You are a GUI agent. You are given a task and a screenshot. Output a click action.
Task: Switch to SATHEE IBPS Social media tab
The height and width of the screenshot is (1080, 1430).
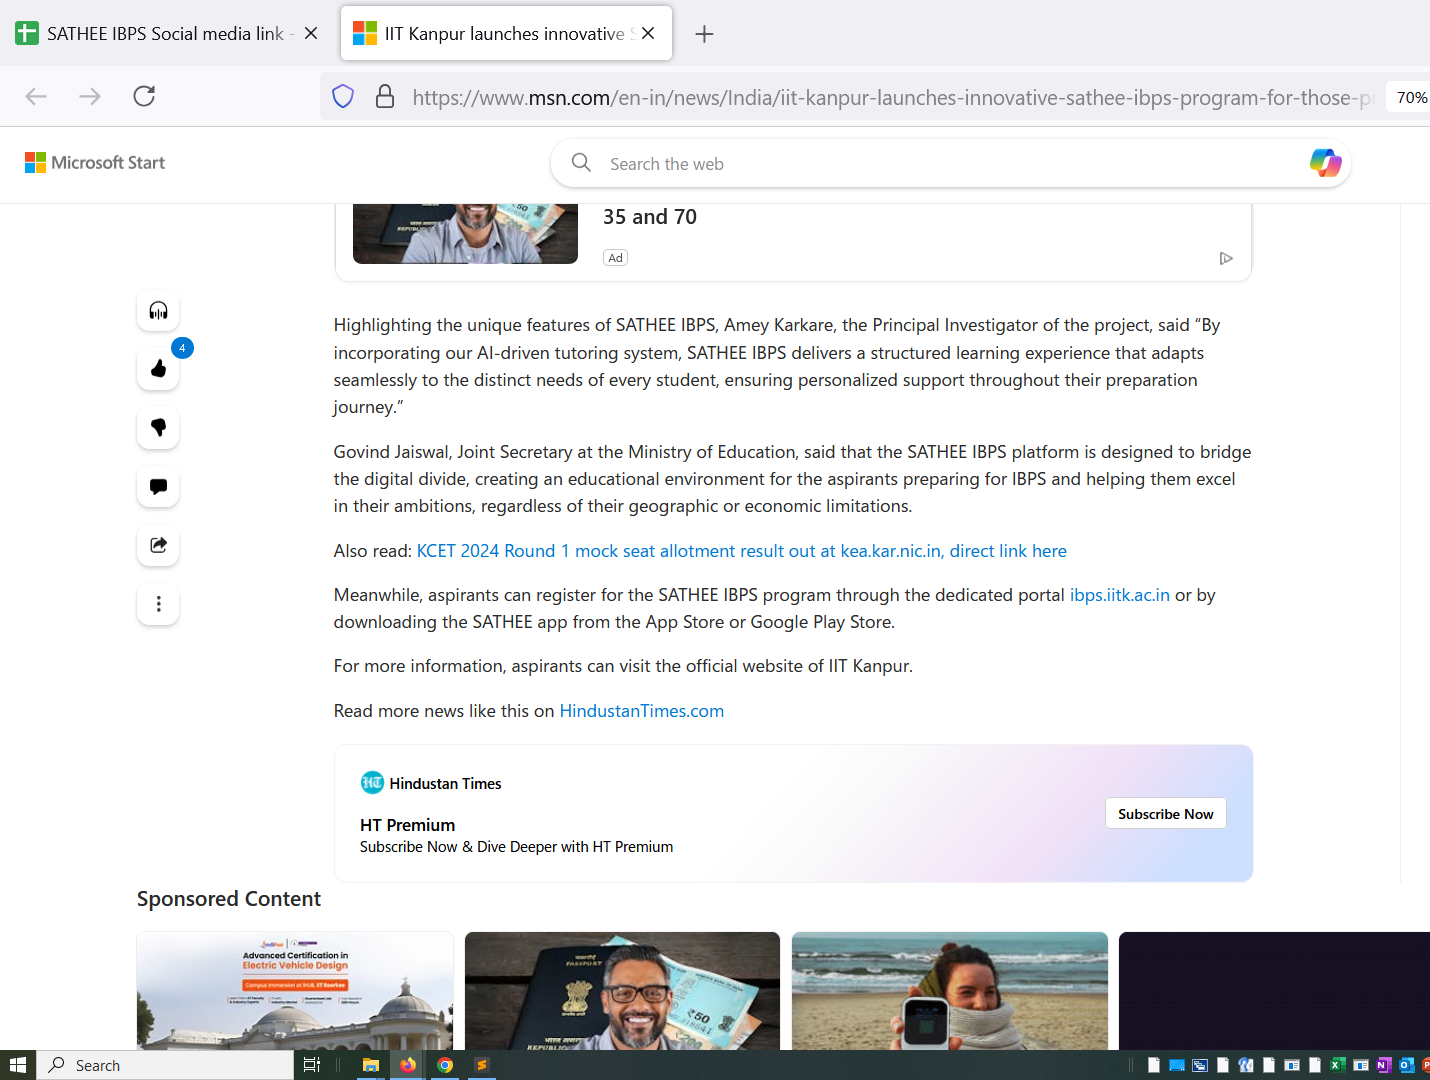(x=165, y=34)
